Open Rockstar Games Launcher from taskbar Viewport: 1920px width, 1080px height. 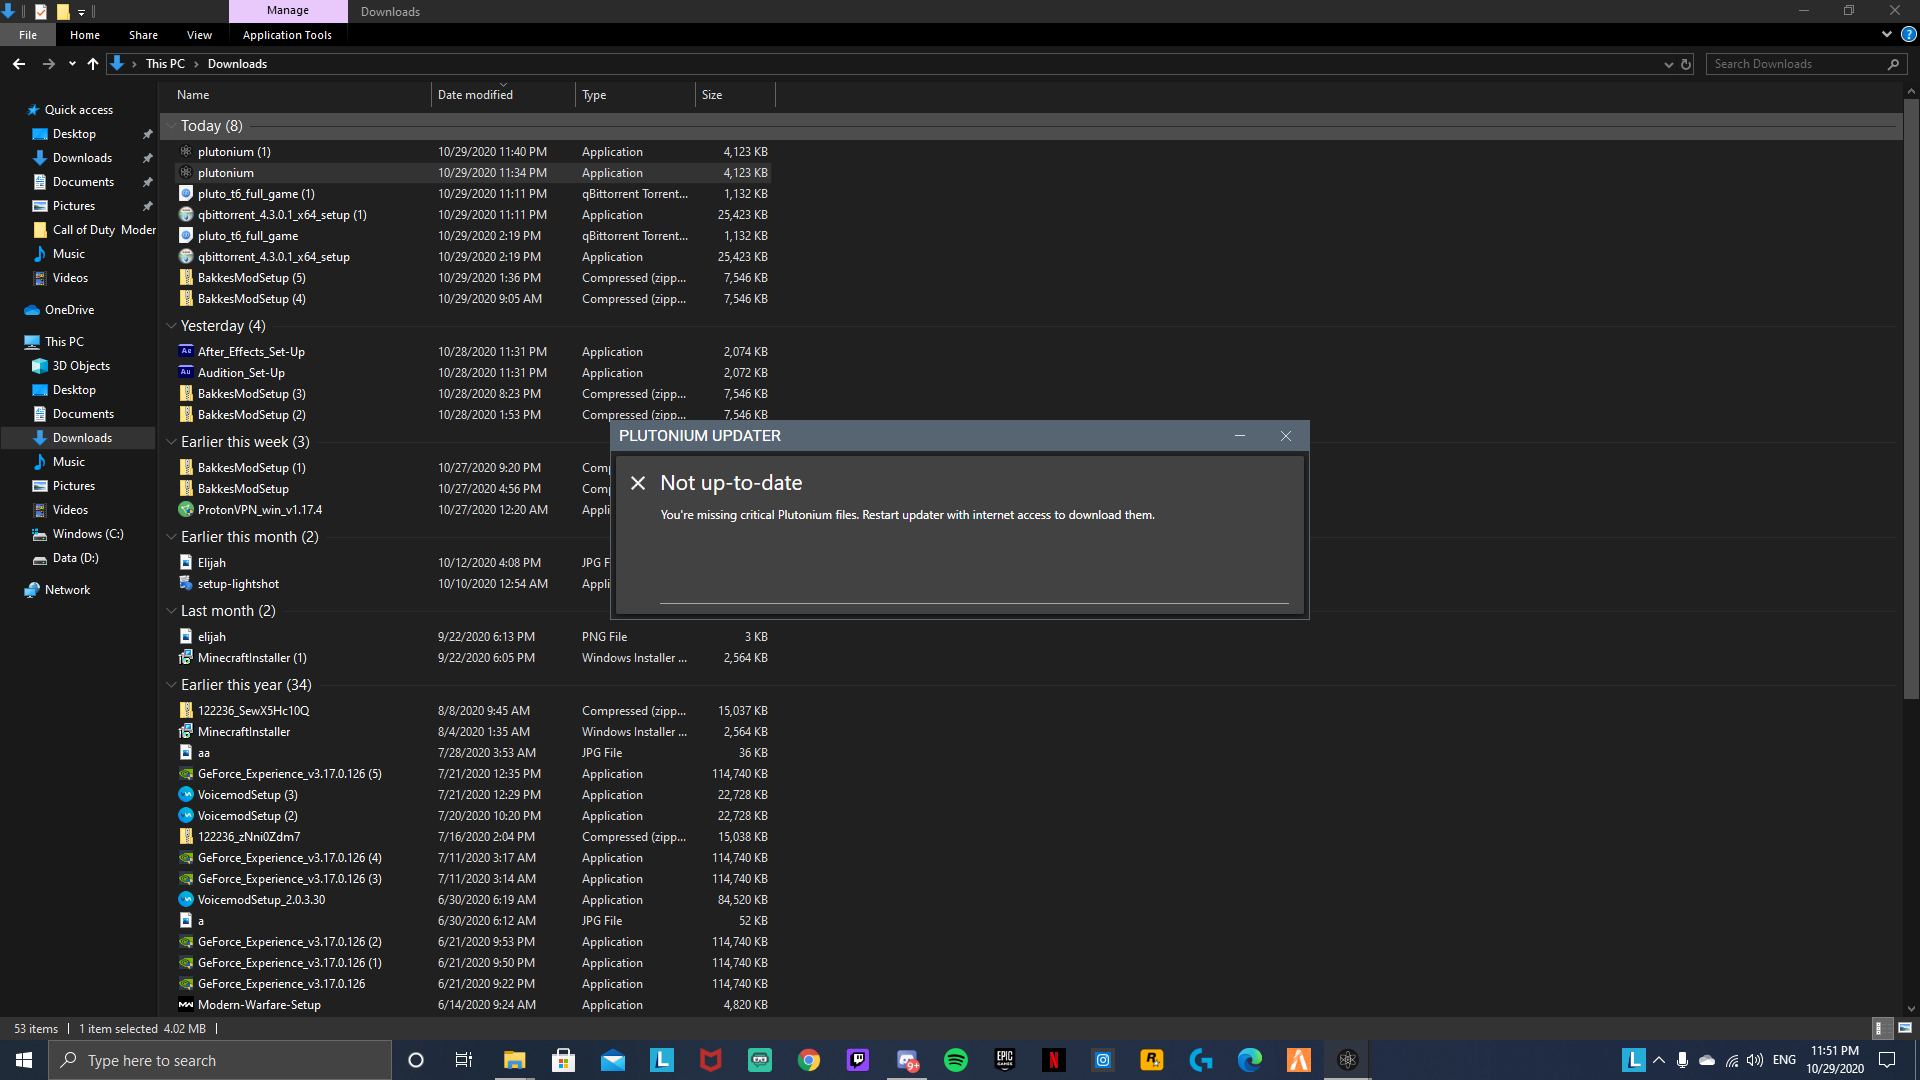[x=1152, y=1060]
